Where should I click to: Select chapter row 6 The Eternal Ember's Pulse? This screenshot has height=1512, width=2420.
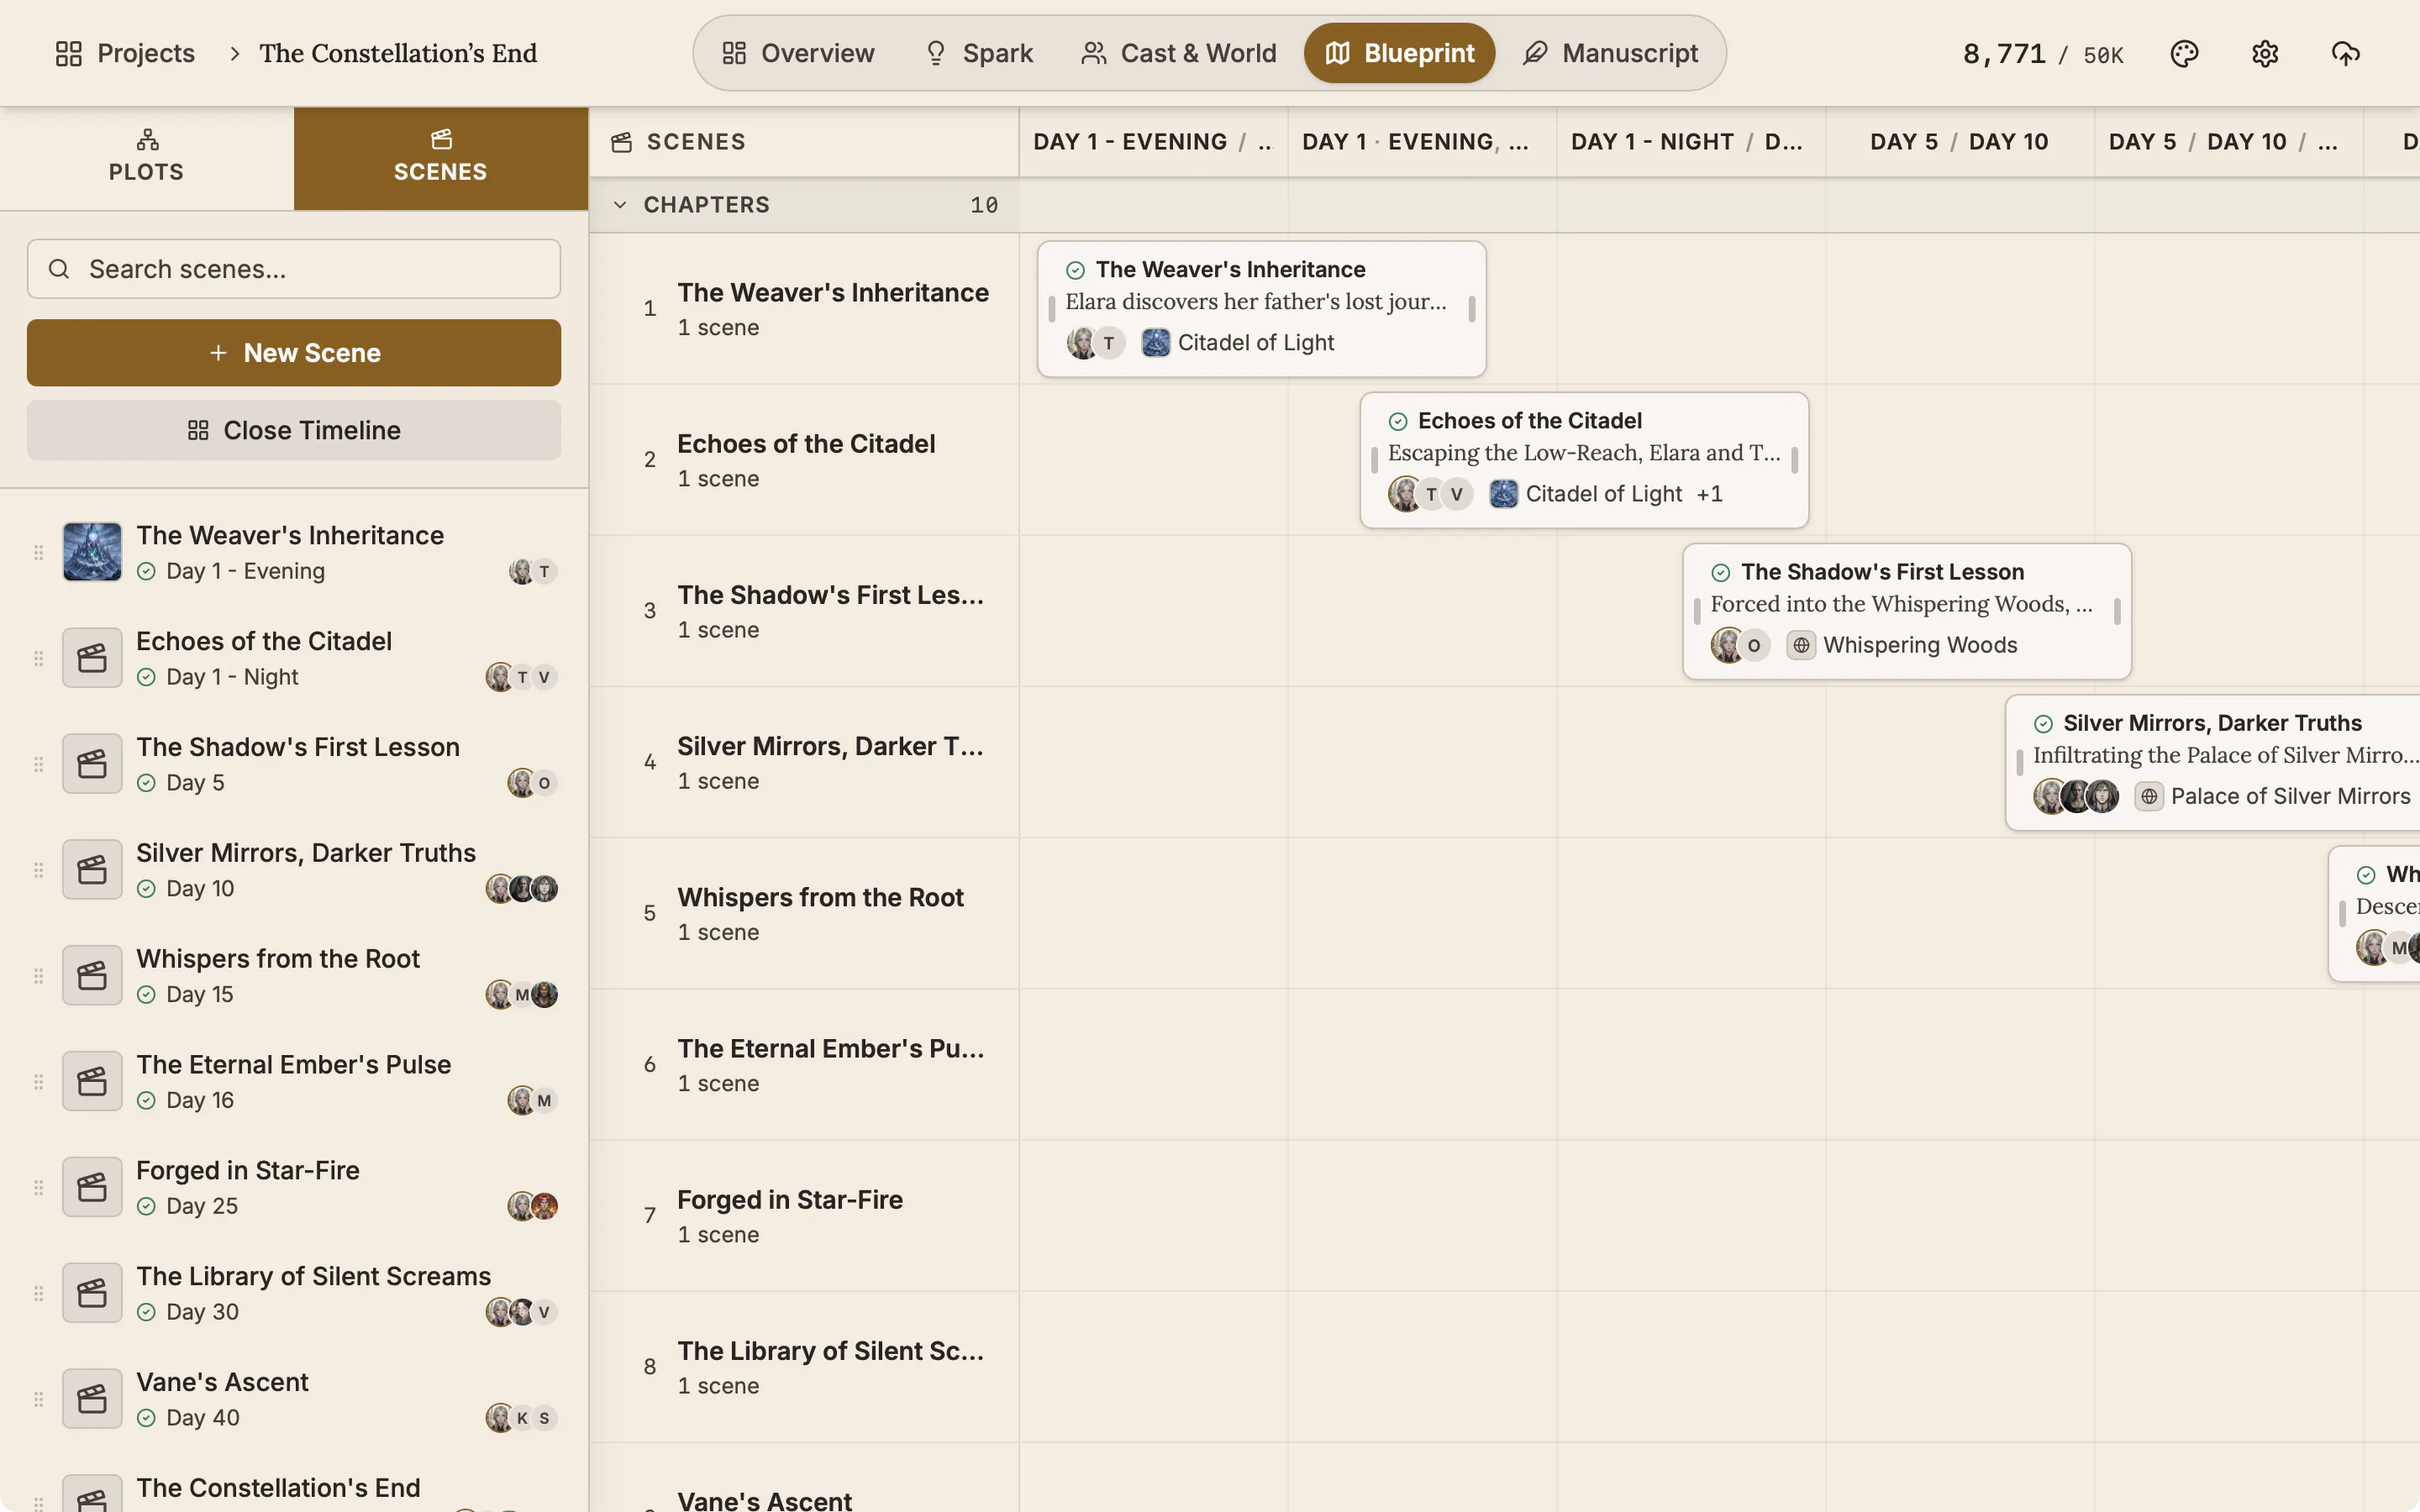tap(804, 1065)
